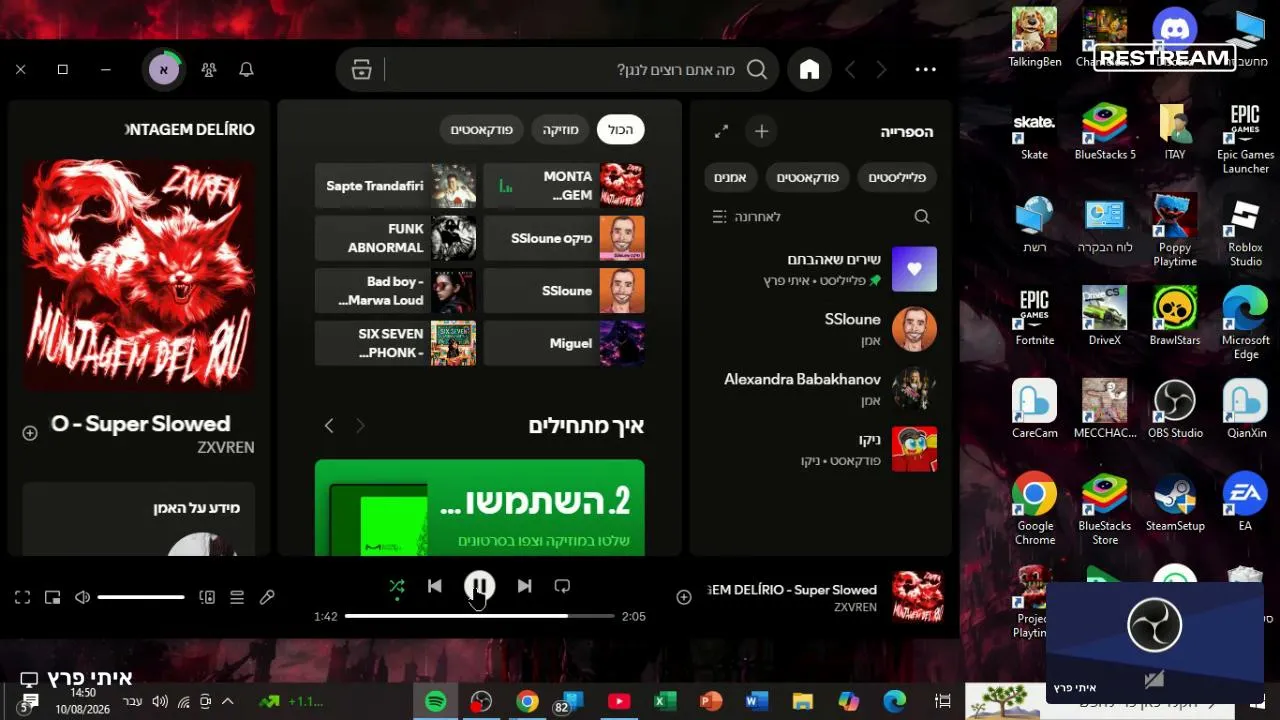Filter library by אמנים
The height and width of the screenshot is (720, 1280).
[x=729, y=178]
